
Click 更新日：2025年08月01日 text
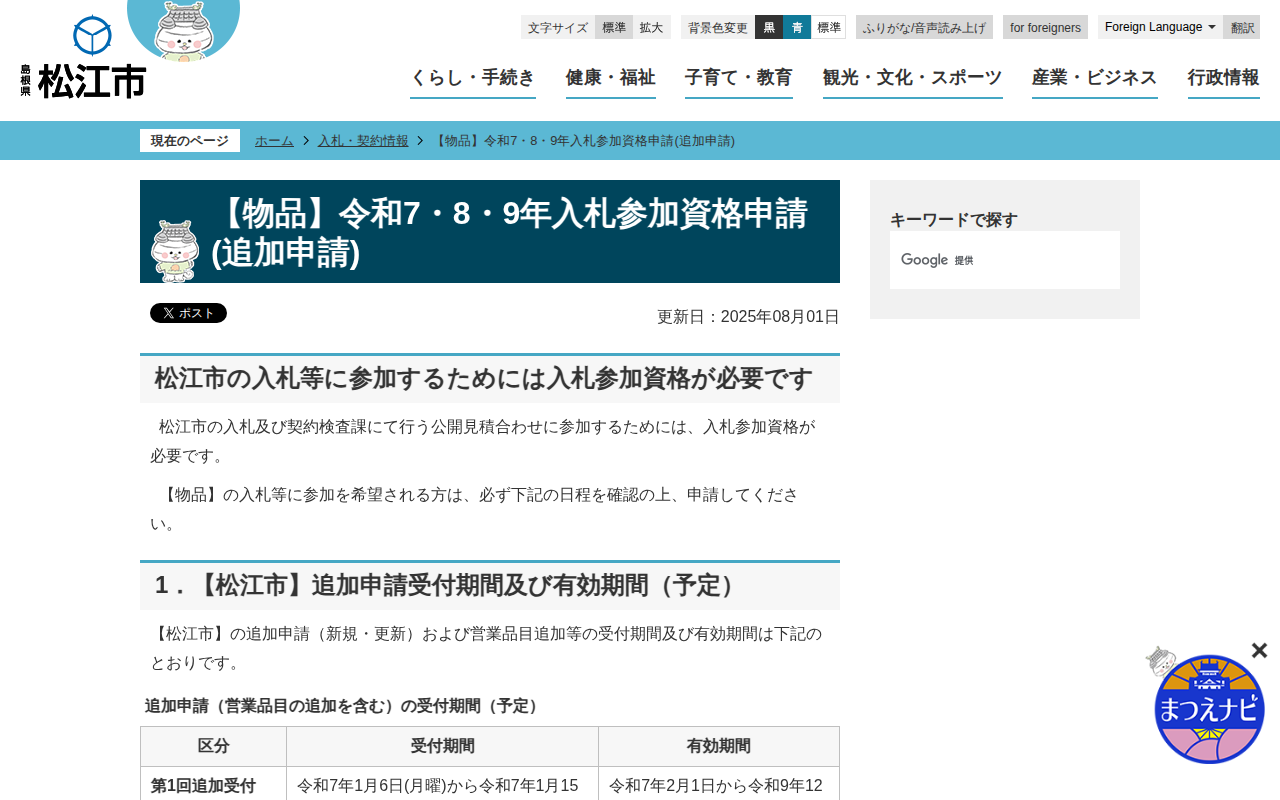coord(748,317)
